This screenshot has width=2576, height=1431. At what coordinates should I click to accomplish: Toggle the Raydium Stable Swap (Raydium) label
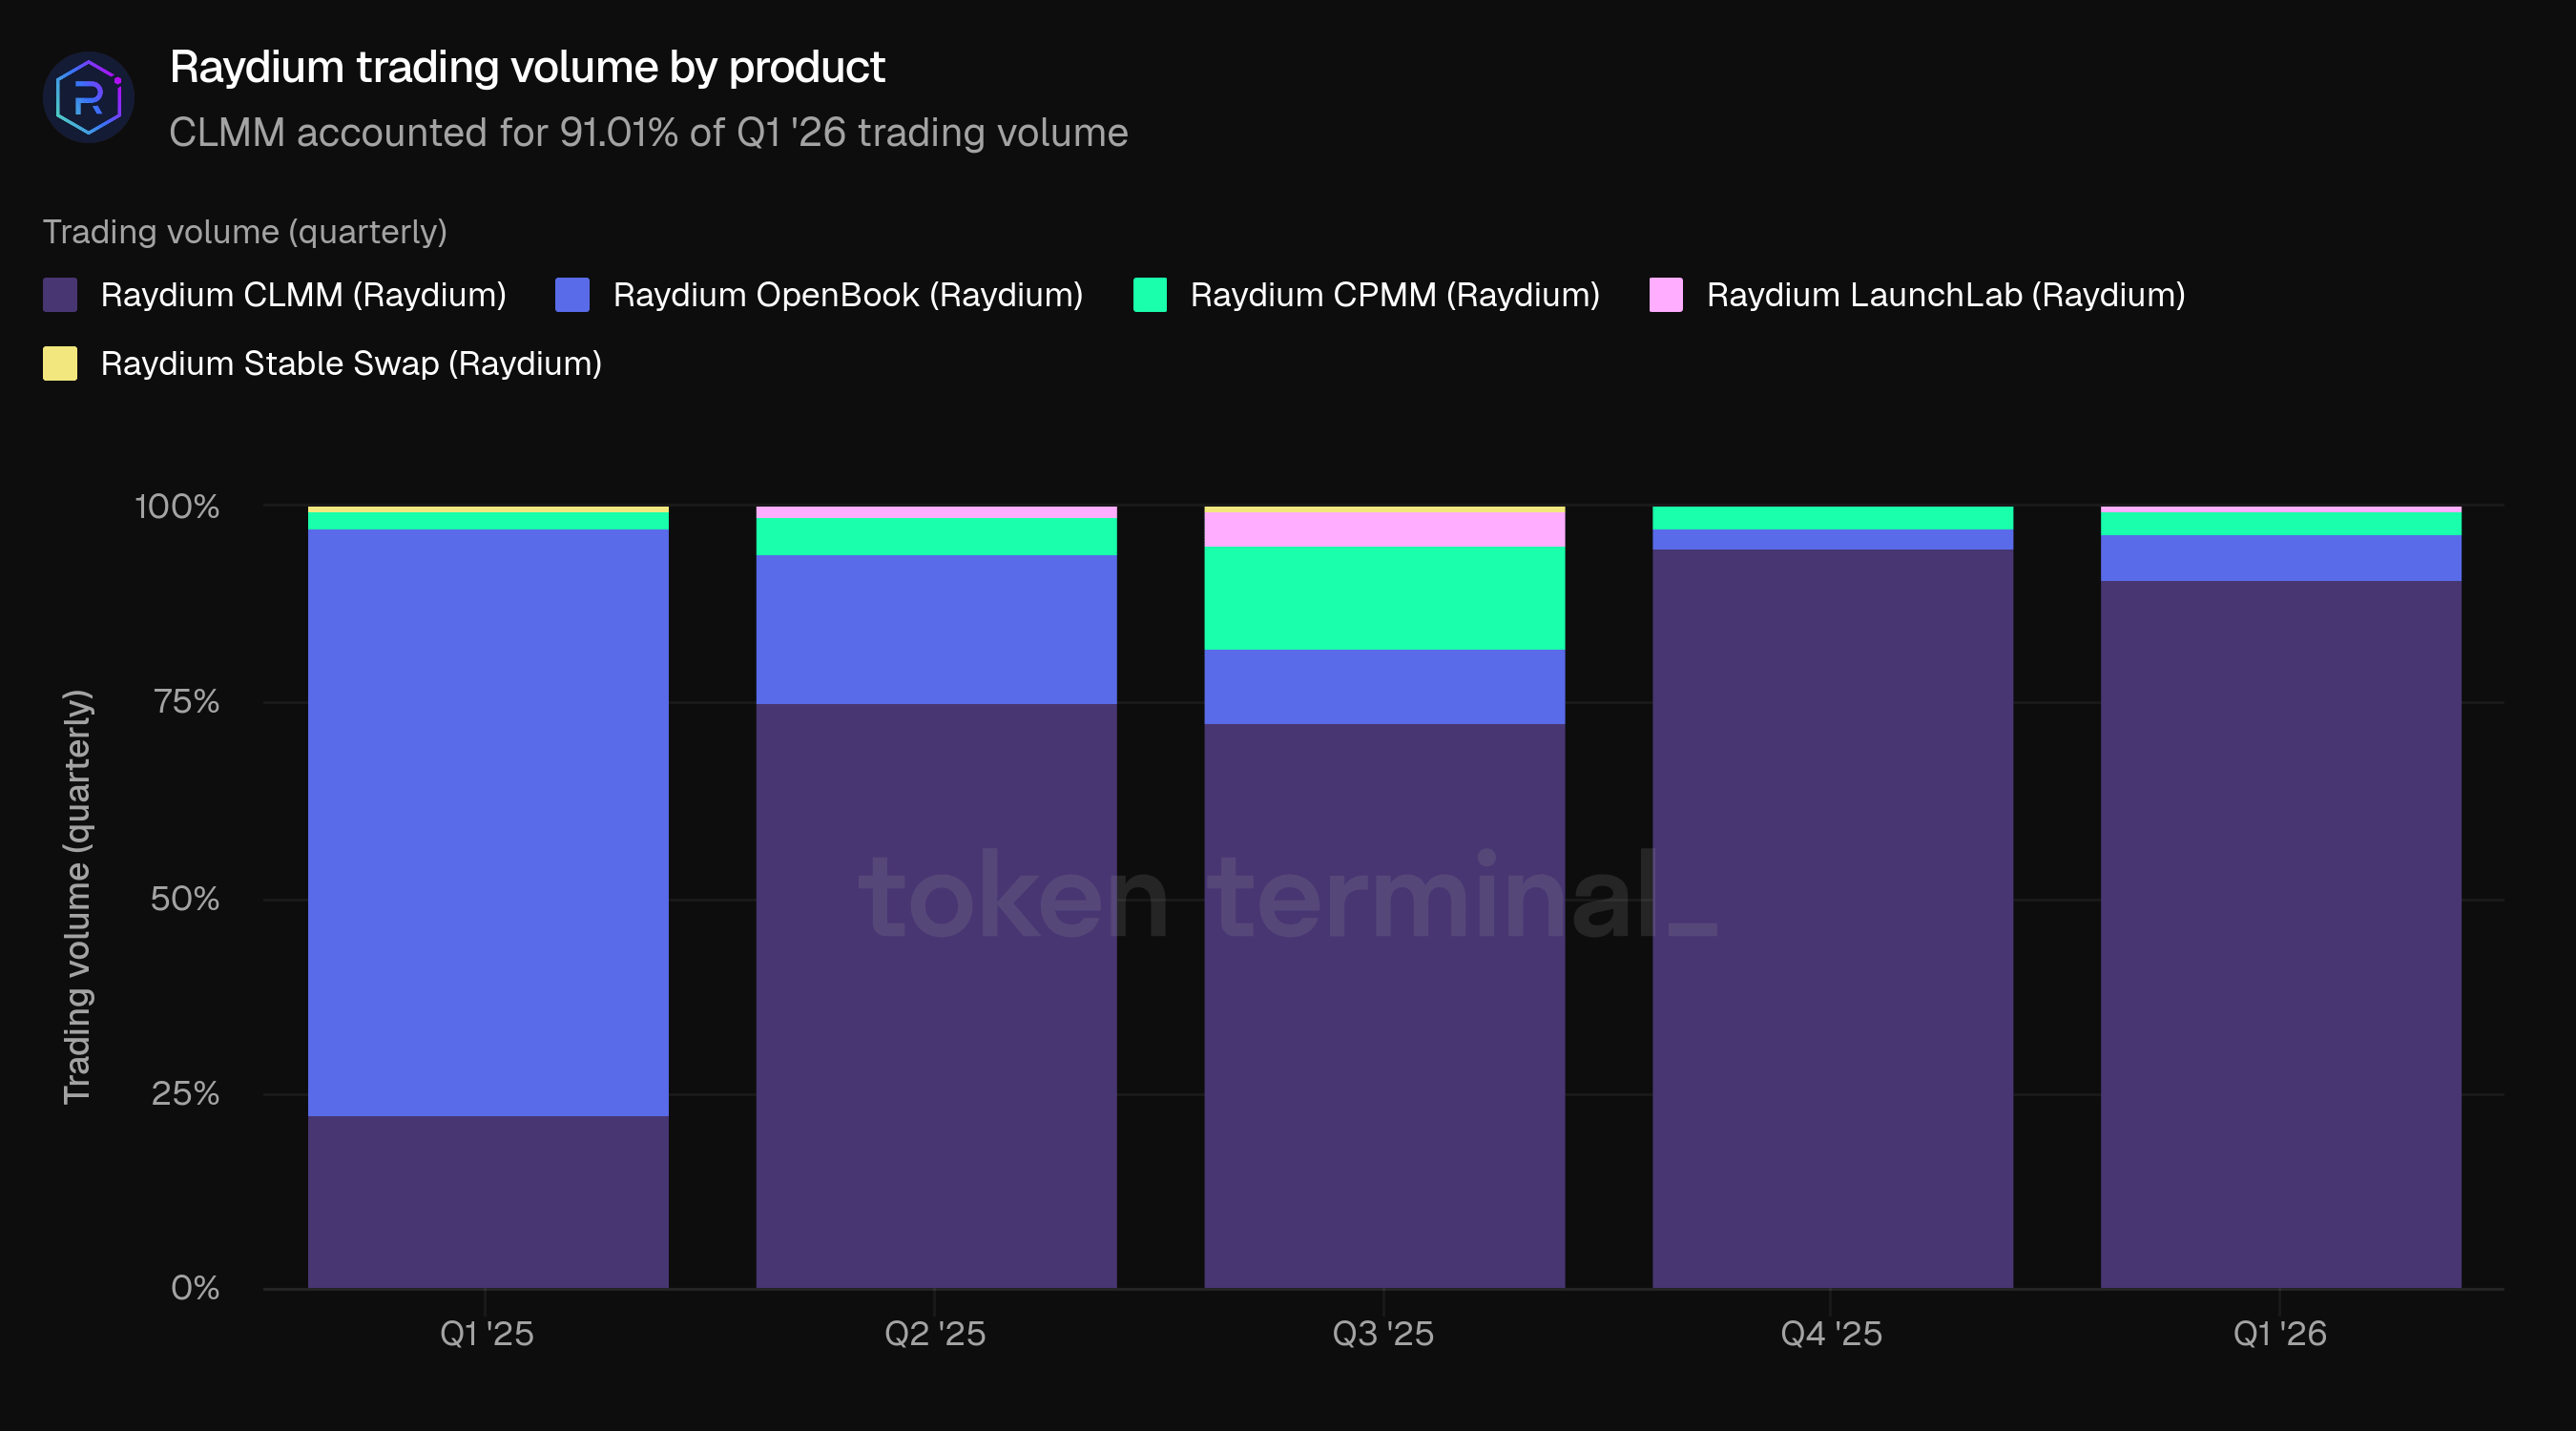click(351, 363)
